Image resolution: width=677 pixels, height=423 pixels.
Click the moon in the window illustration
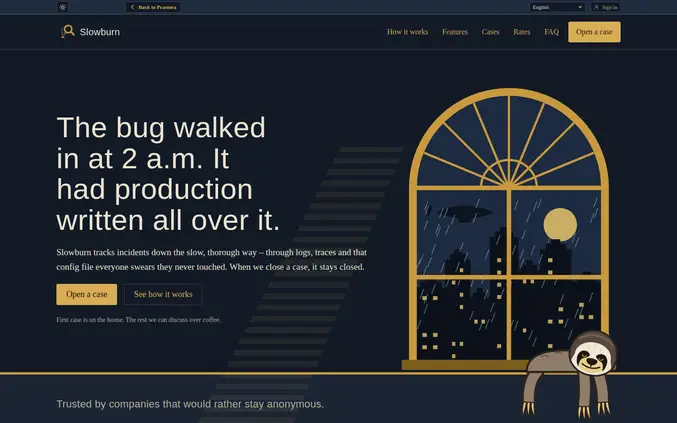(560, 224)
